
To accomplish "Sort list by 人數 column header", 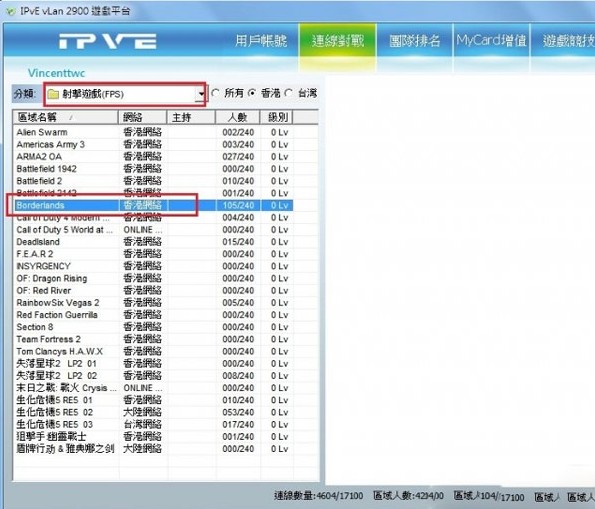I will tap(238, 117).
